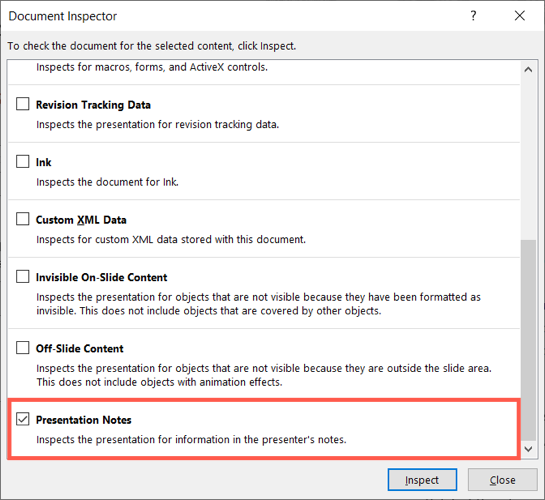This screenshot has height=500, width=545.
Task: Click the scroll up arrow
Action: [x=528, y=69]
